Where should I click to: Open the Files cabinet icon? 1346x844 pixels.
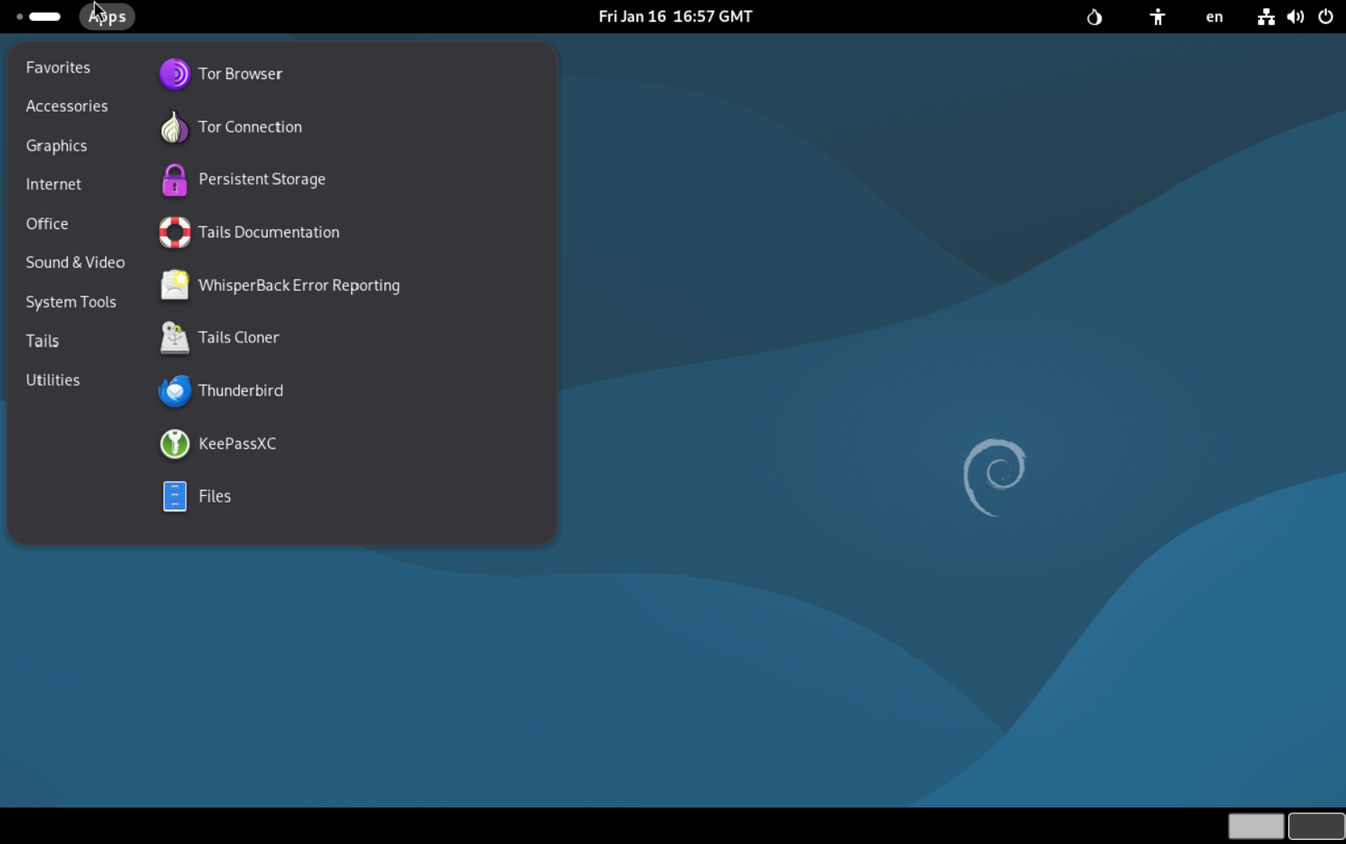175,496
